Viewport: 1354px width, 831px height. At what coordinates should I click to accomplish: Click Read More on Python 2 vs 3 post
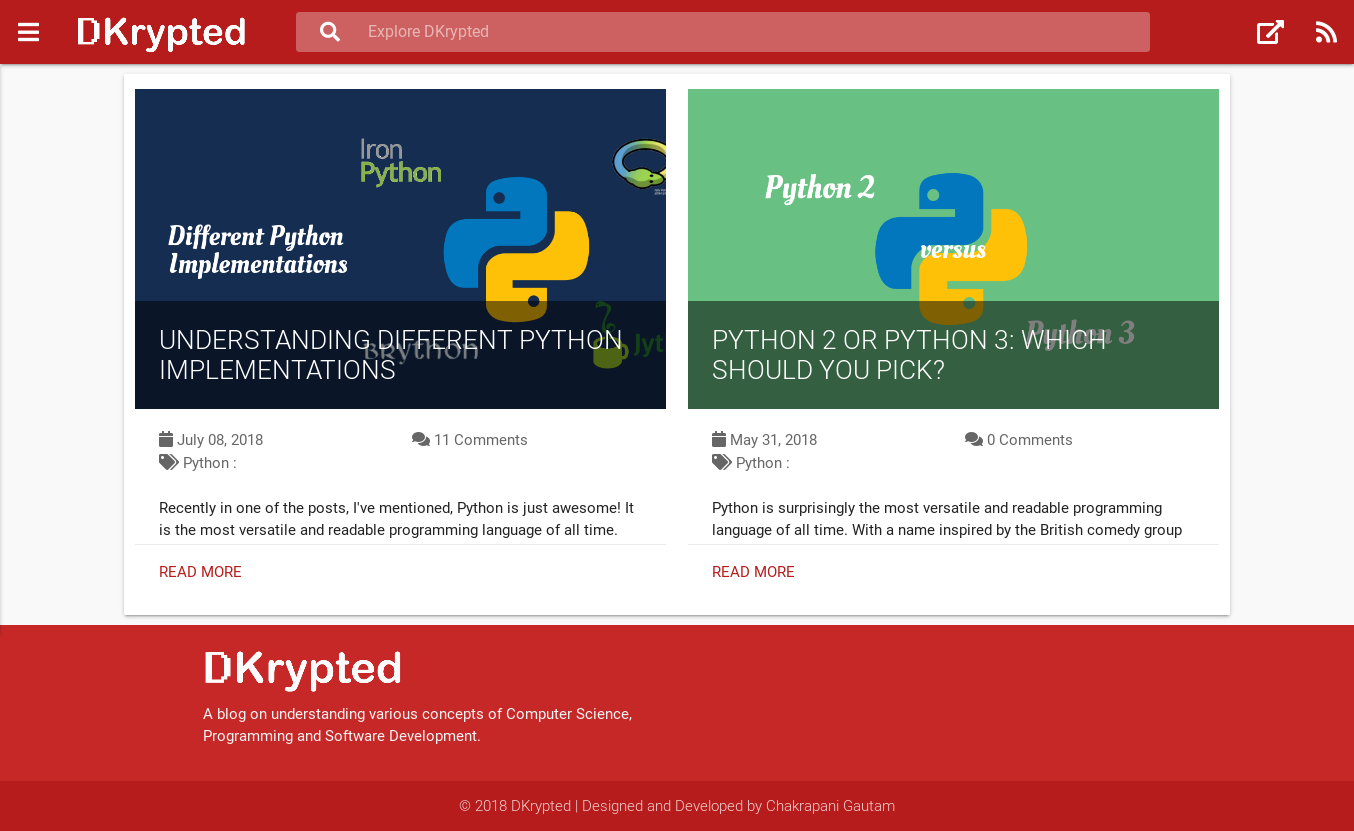[x=753, y=572]
